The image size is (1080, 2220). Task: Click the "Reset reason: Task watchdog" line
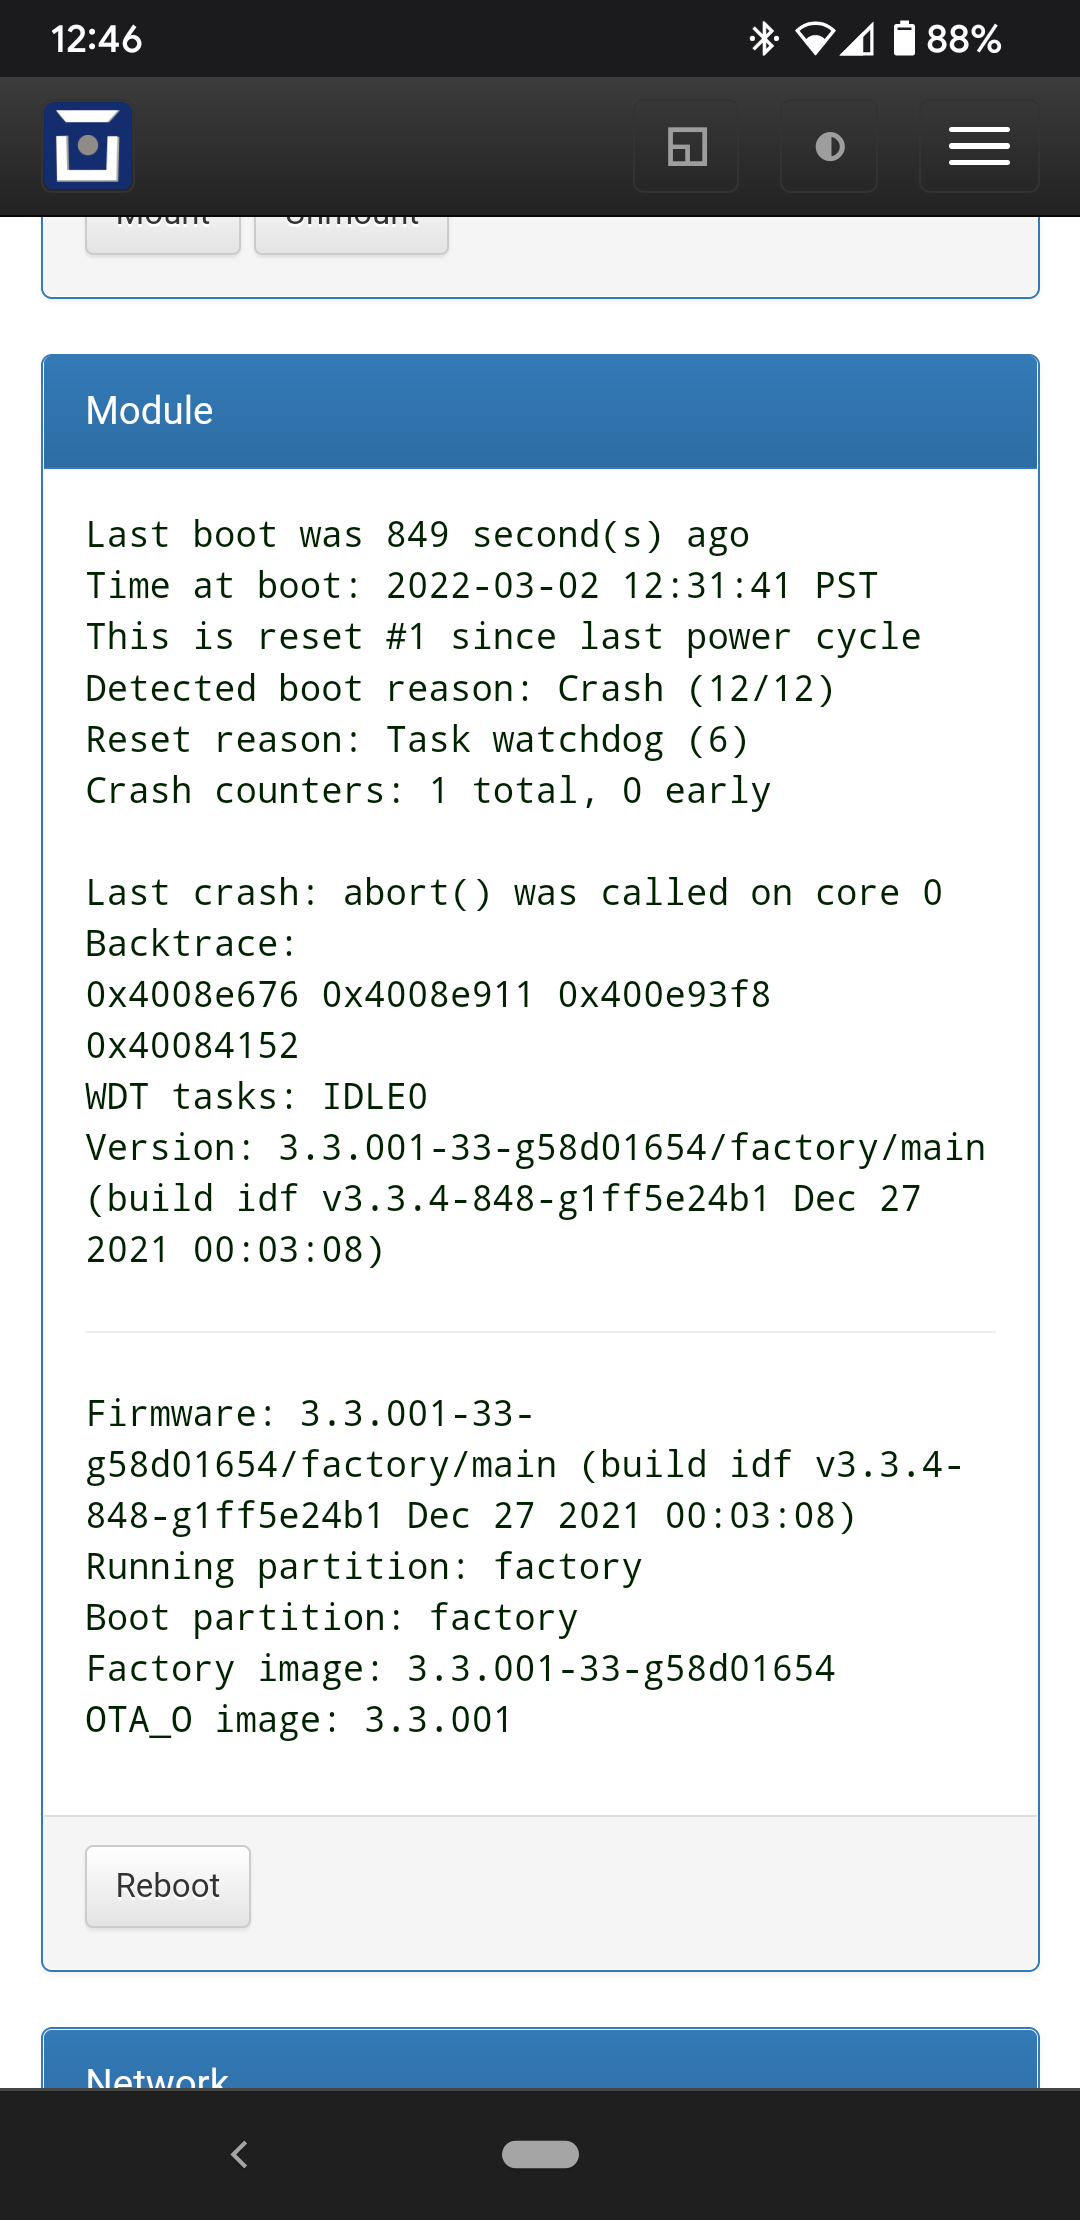pyautogui.click(x=417, y=740)
